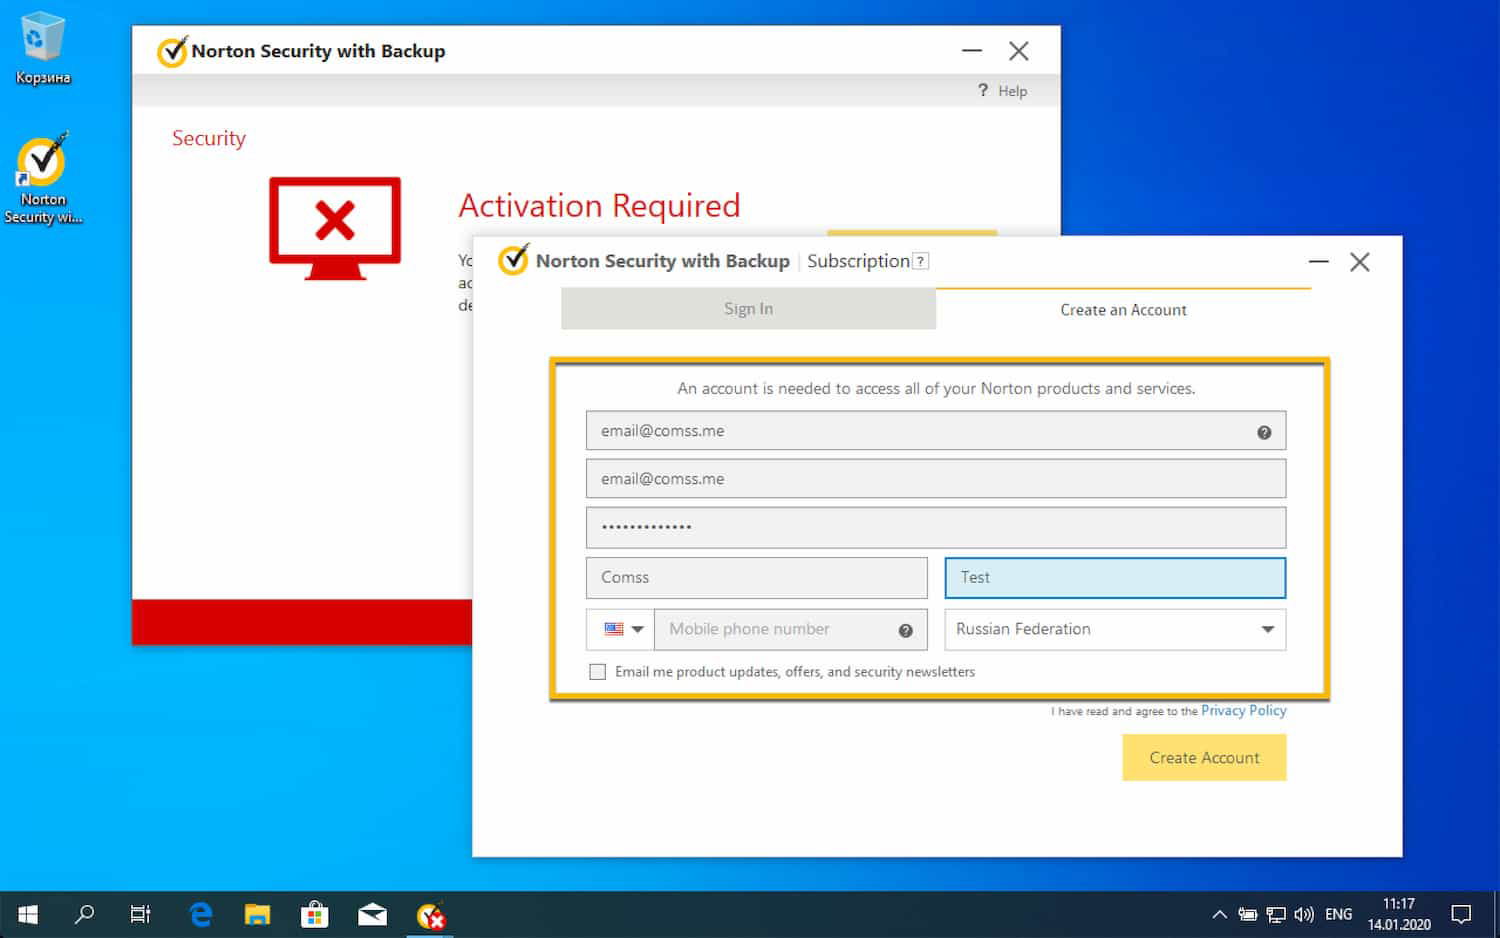
Task: Click Help link in main Norton window
Action: coord(1012,91)
